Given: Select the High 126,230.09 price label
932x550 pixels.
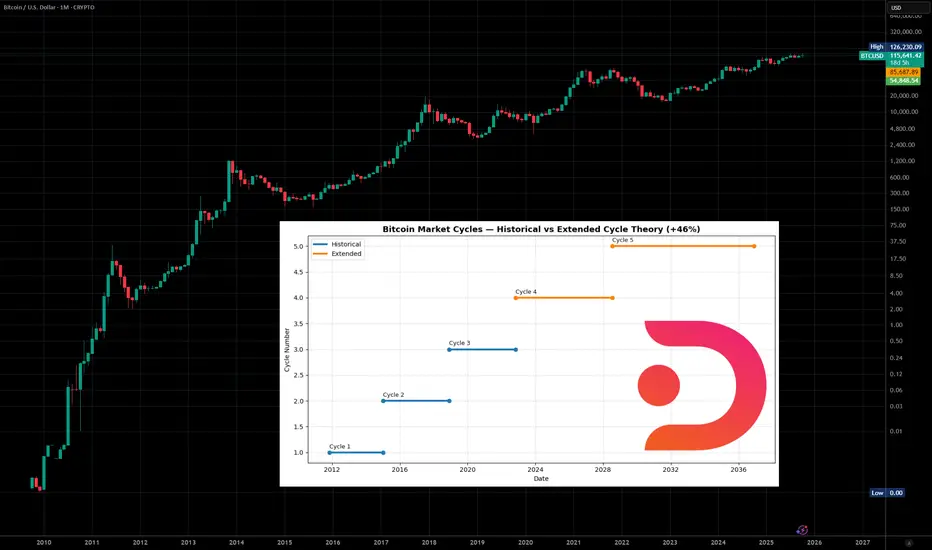Looking at the screenshot, I should [896, 46].
